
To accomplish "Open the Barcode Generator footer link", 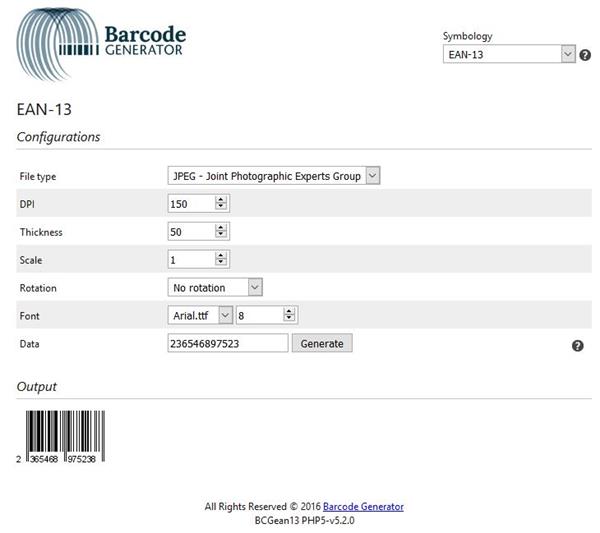I will (x=363, y=507).
